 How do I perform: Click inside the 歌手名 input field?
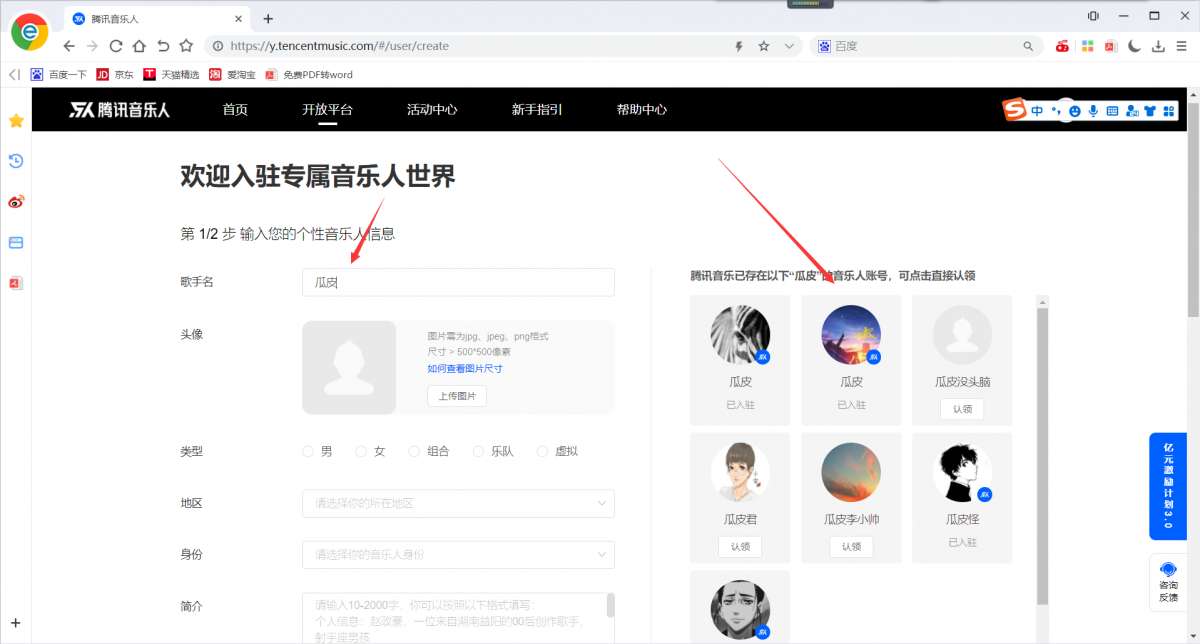[457, 282]
